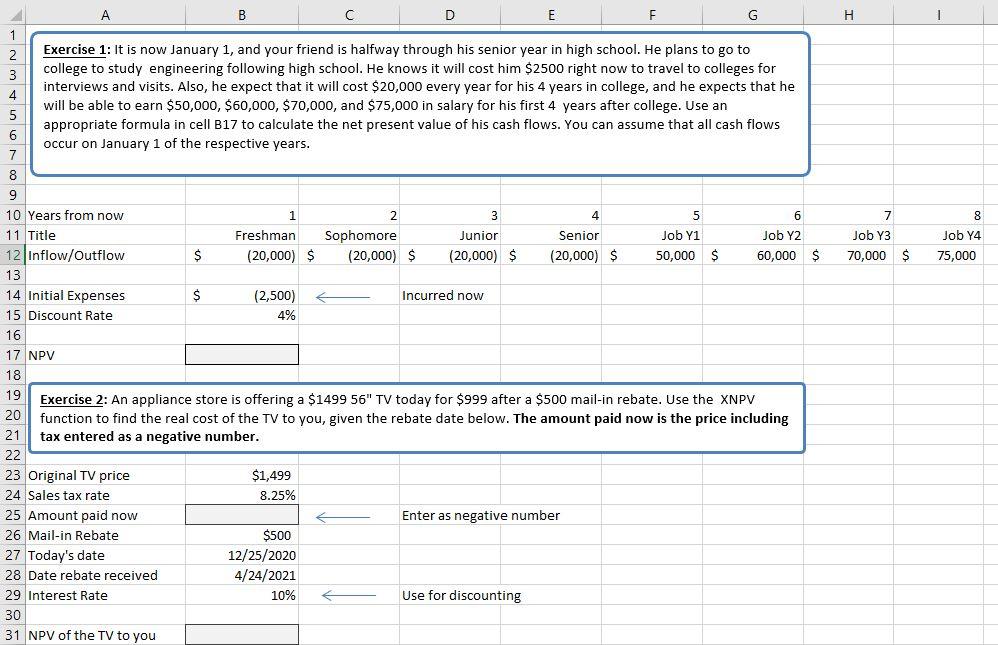Click the $1,499 Original TV price cell
This screenshot has height=645, width=998.
click(241, 475)
